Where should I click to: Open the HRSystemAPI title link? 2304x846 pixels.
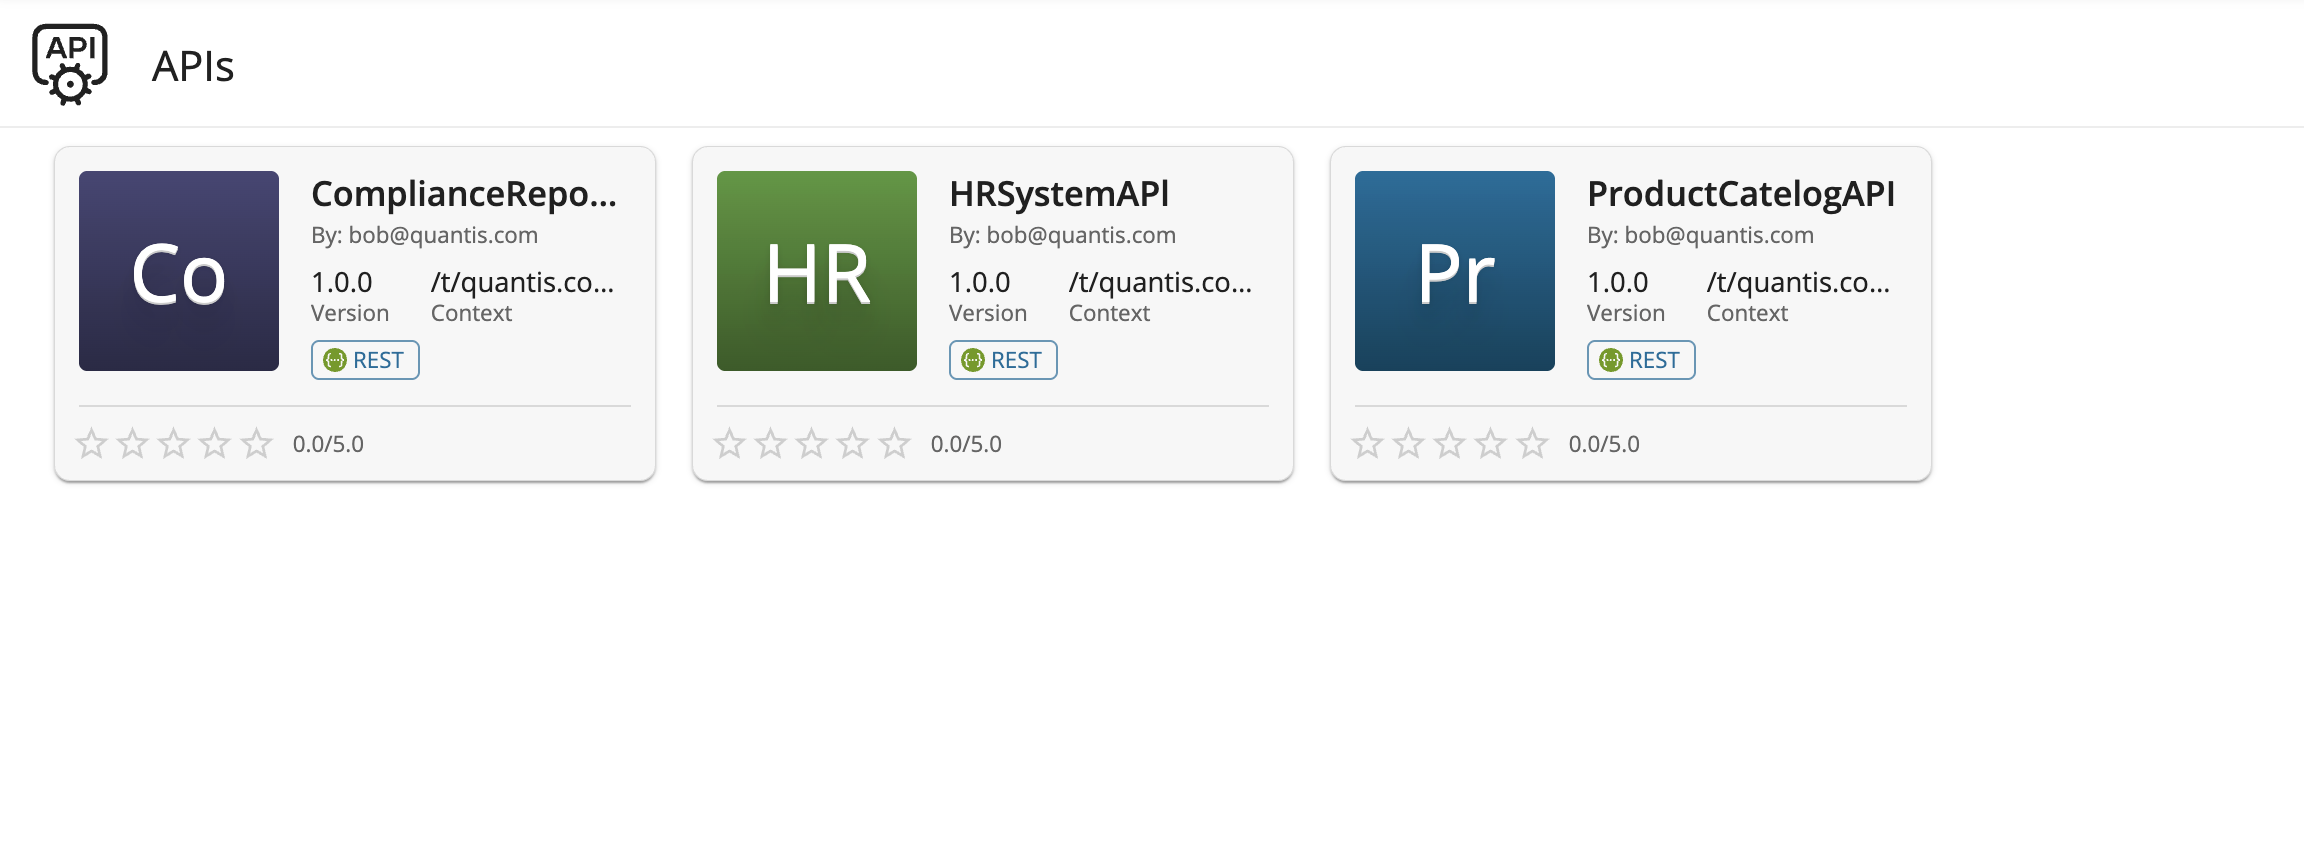coord(1059,194)
